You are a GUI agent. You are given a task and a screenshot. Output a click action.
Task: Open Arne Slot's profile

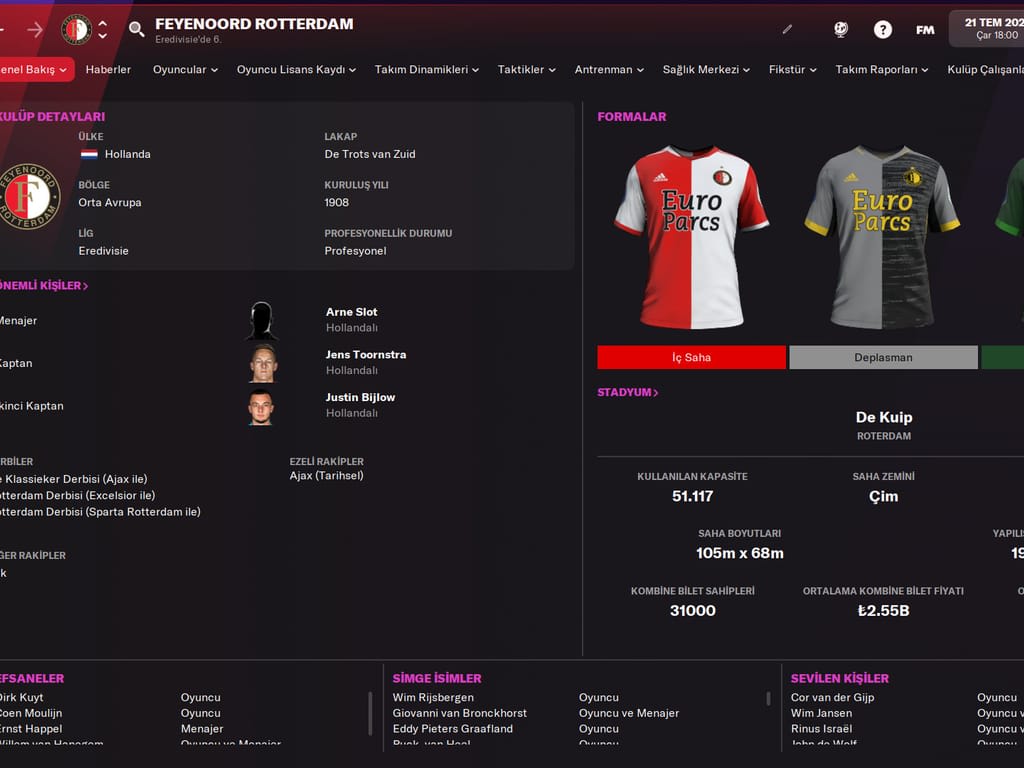351,312
